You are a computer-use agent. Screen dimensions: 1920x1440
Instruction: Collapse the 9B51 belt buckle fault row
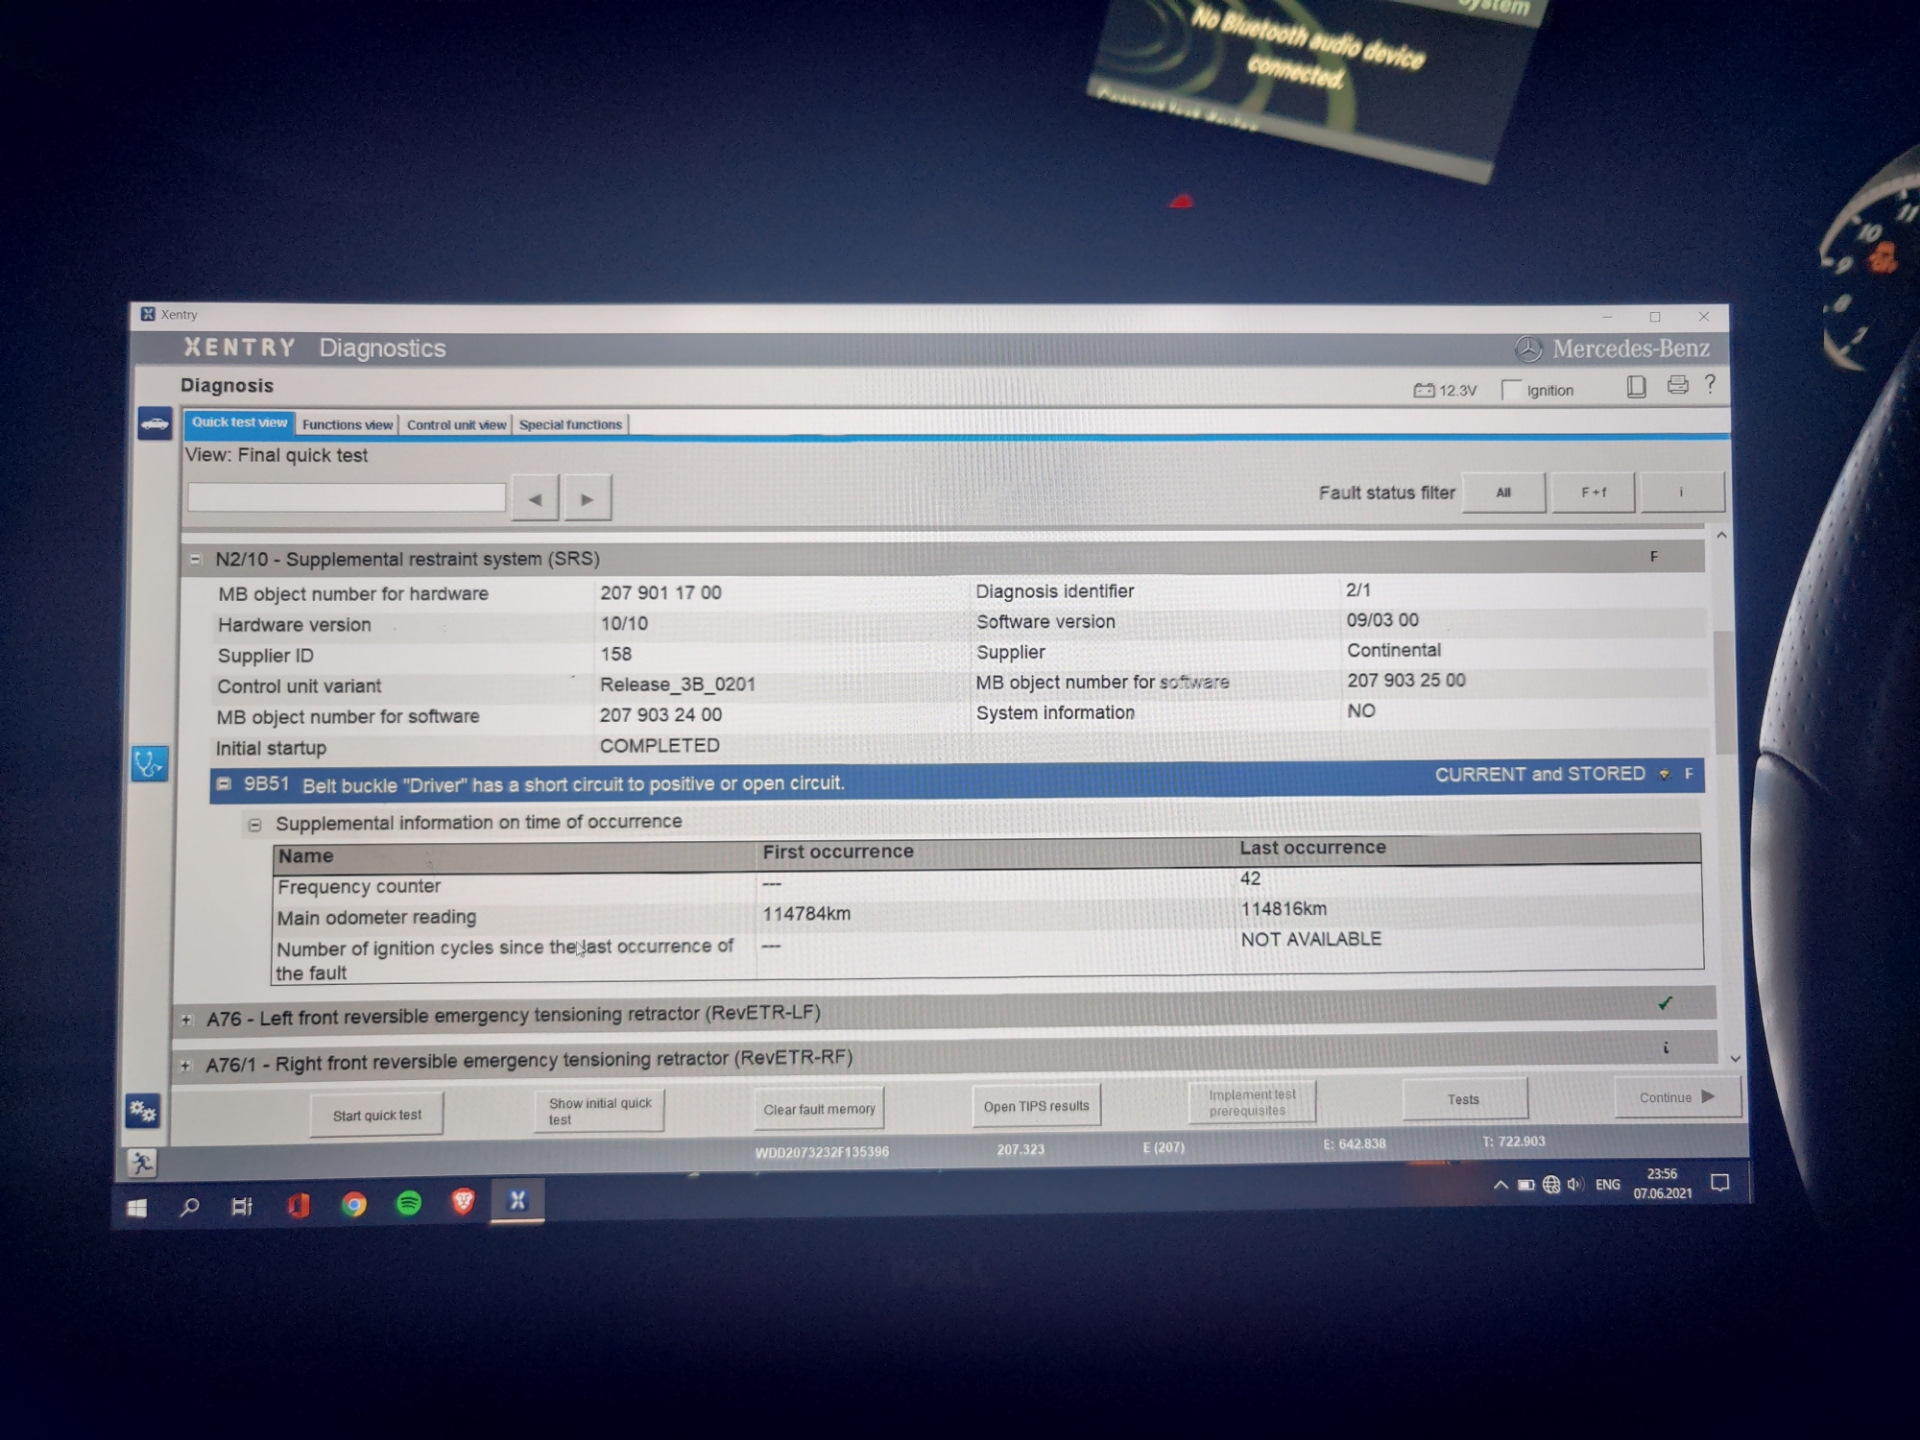(x=224, y=784)
